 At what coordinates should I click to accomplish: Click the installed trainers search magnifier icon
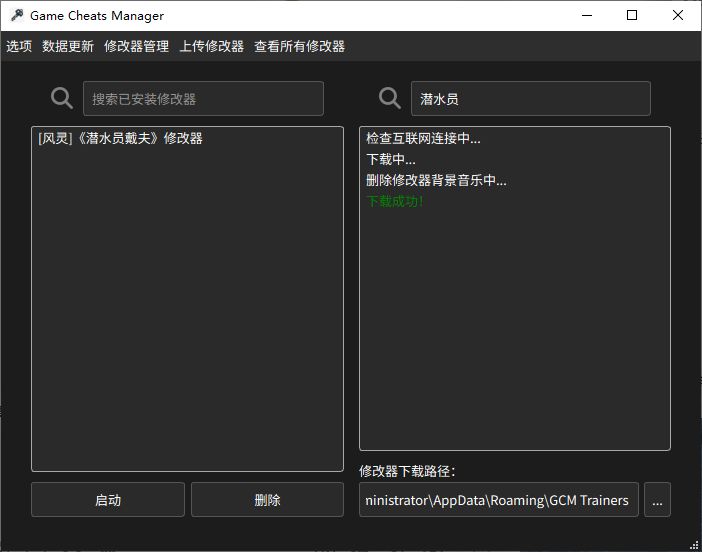point(62,98)
